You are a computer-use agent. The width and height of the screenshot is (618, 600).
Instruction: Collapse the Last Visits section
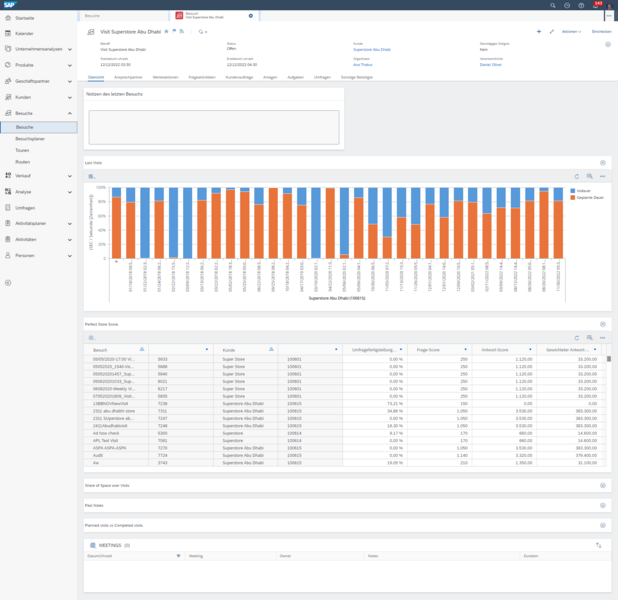pyautogui.click(x=603, y=163)
